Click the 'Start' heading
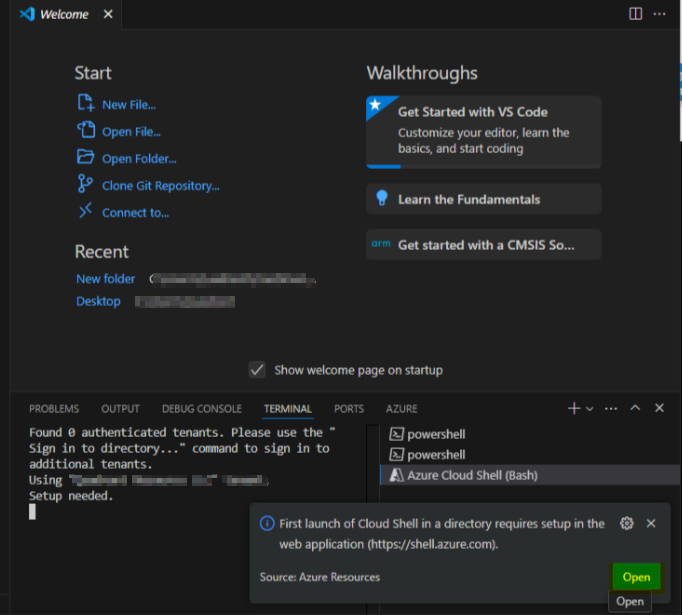 point(93,73)
